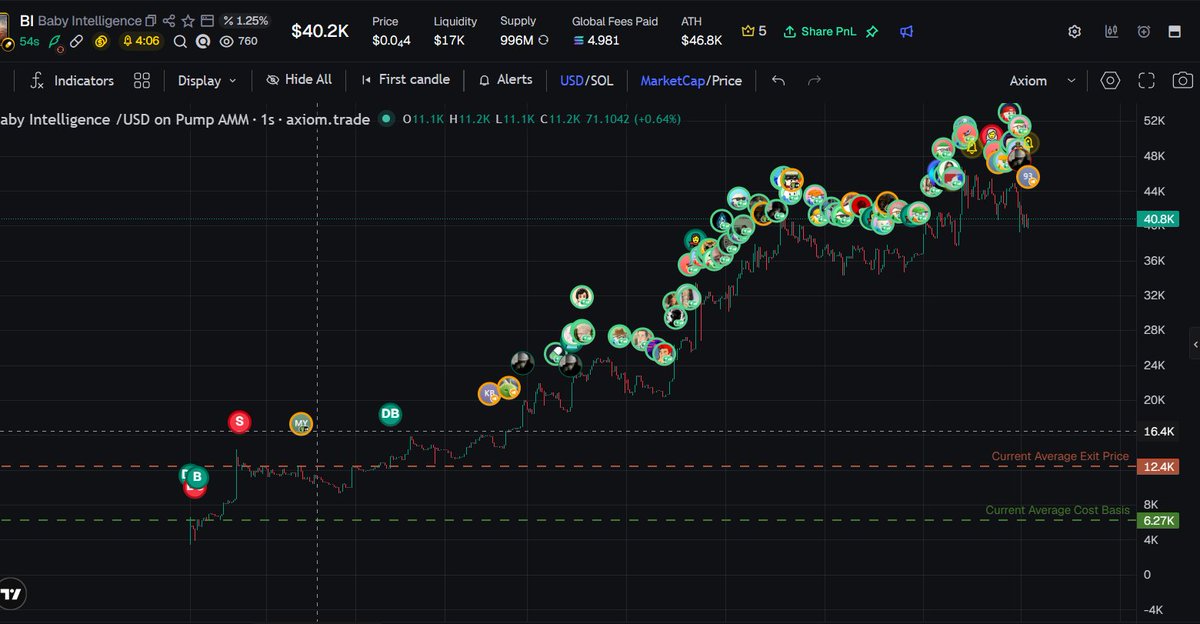Viewport: 1200px width, 624px height.
Task: Click the Current Average Exit Price label
Action: (x=1060, y=456)
